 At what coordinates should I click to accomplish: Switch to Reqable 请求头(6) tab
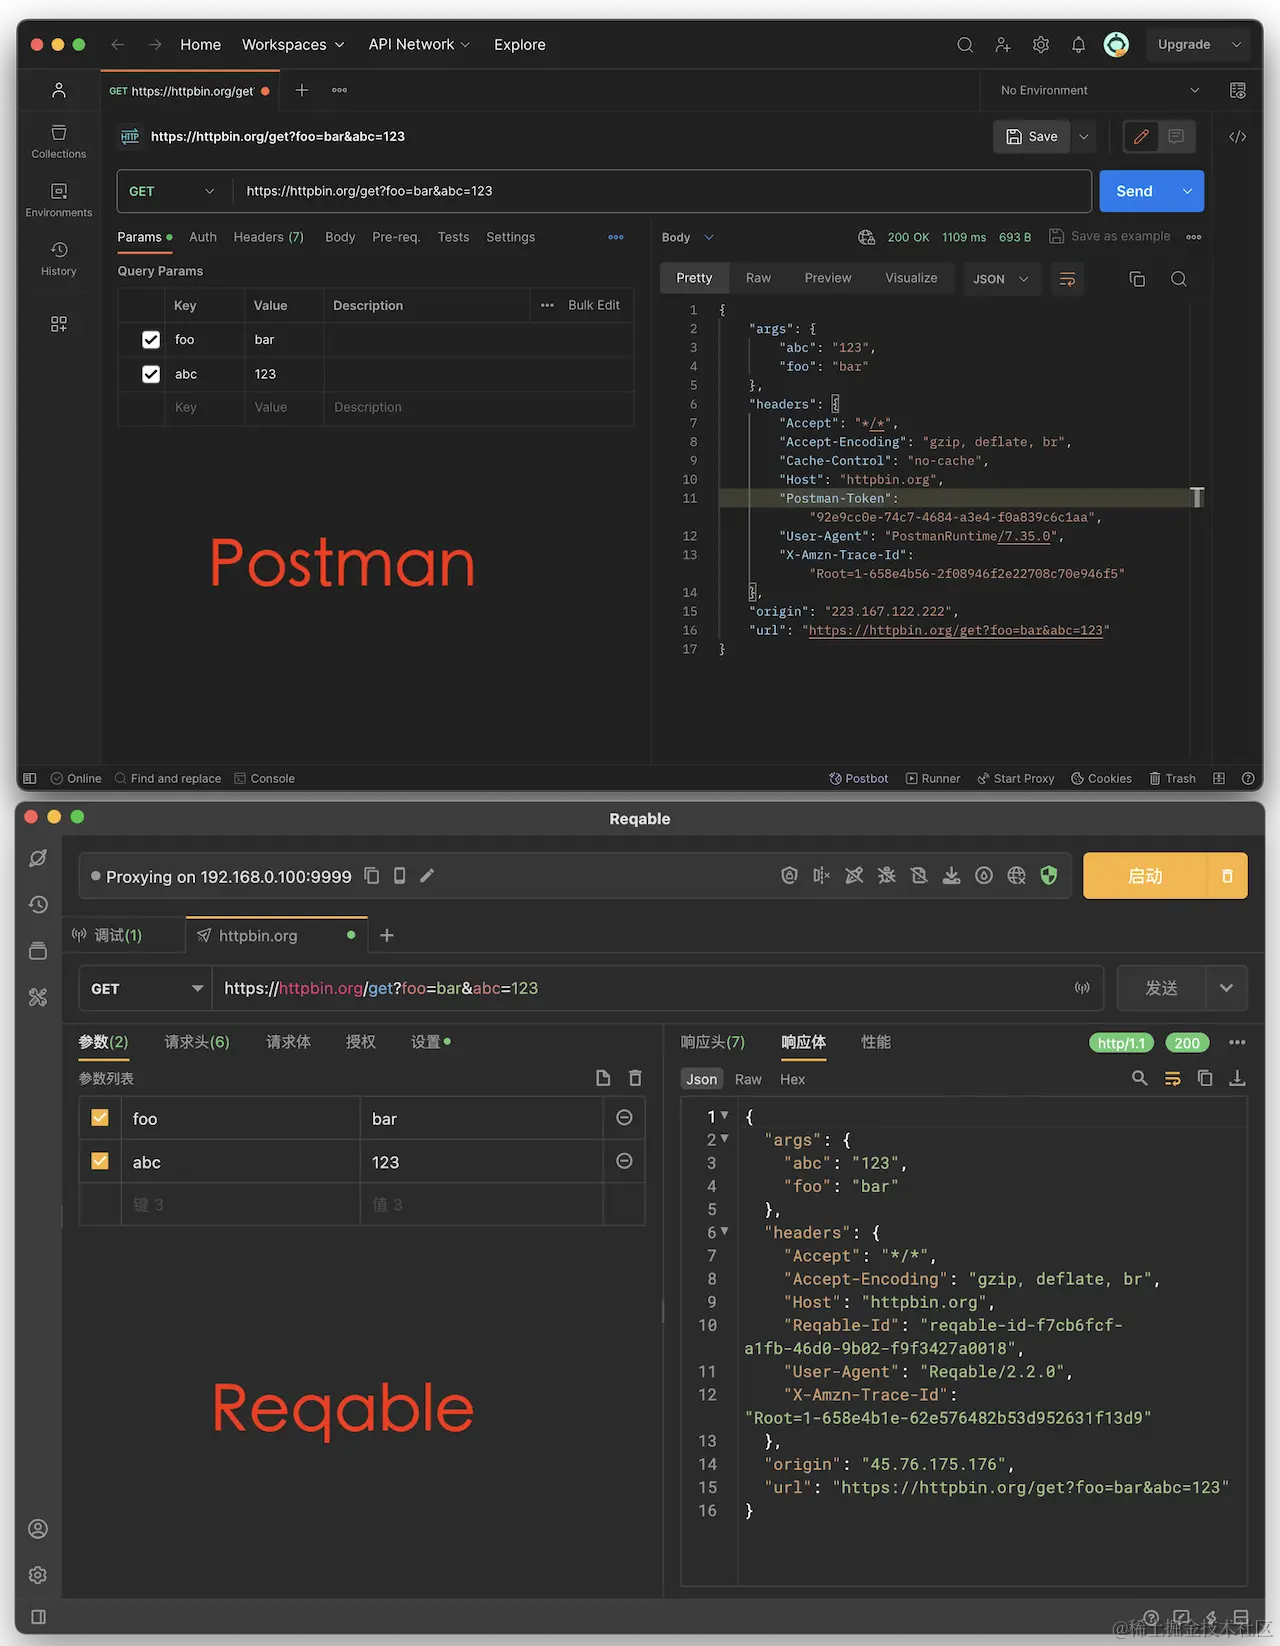pyautogui.click(x=197, y=1042)
